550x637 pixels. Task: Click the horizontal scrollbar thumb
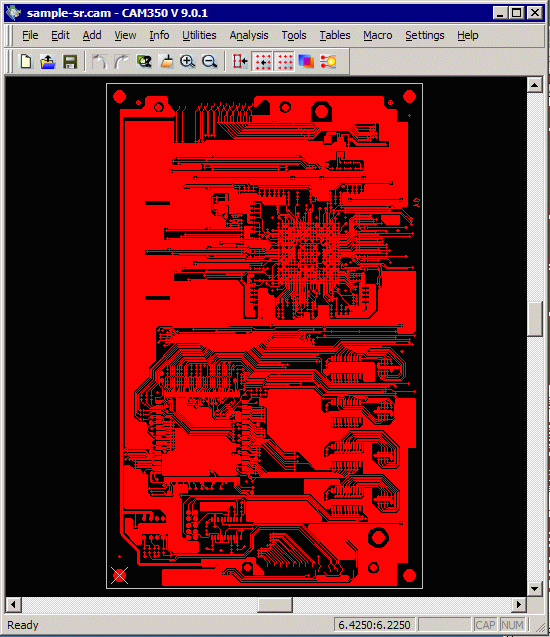(x=275, y=604)
